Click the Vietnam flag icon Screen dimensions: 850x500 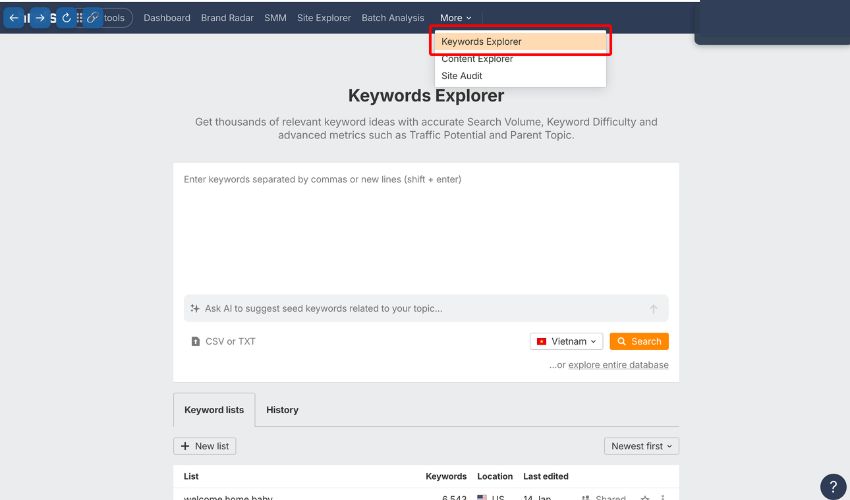coord(541,342)
